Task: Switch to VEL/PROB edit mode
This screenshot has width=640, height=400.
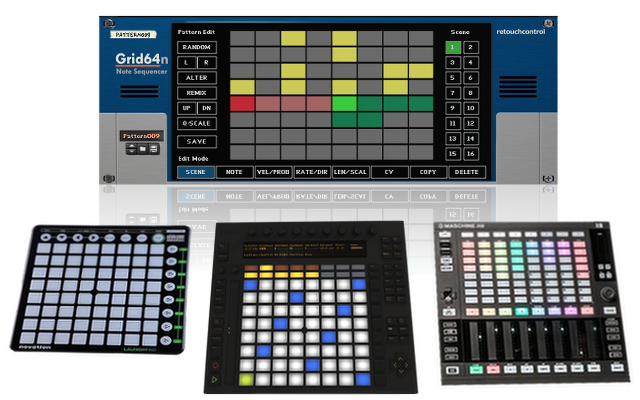Action: [x=273, y=172]
